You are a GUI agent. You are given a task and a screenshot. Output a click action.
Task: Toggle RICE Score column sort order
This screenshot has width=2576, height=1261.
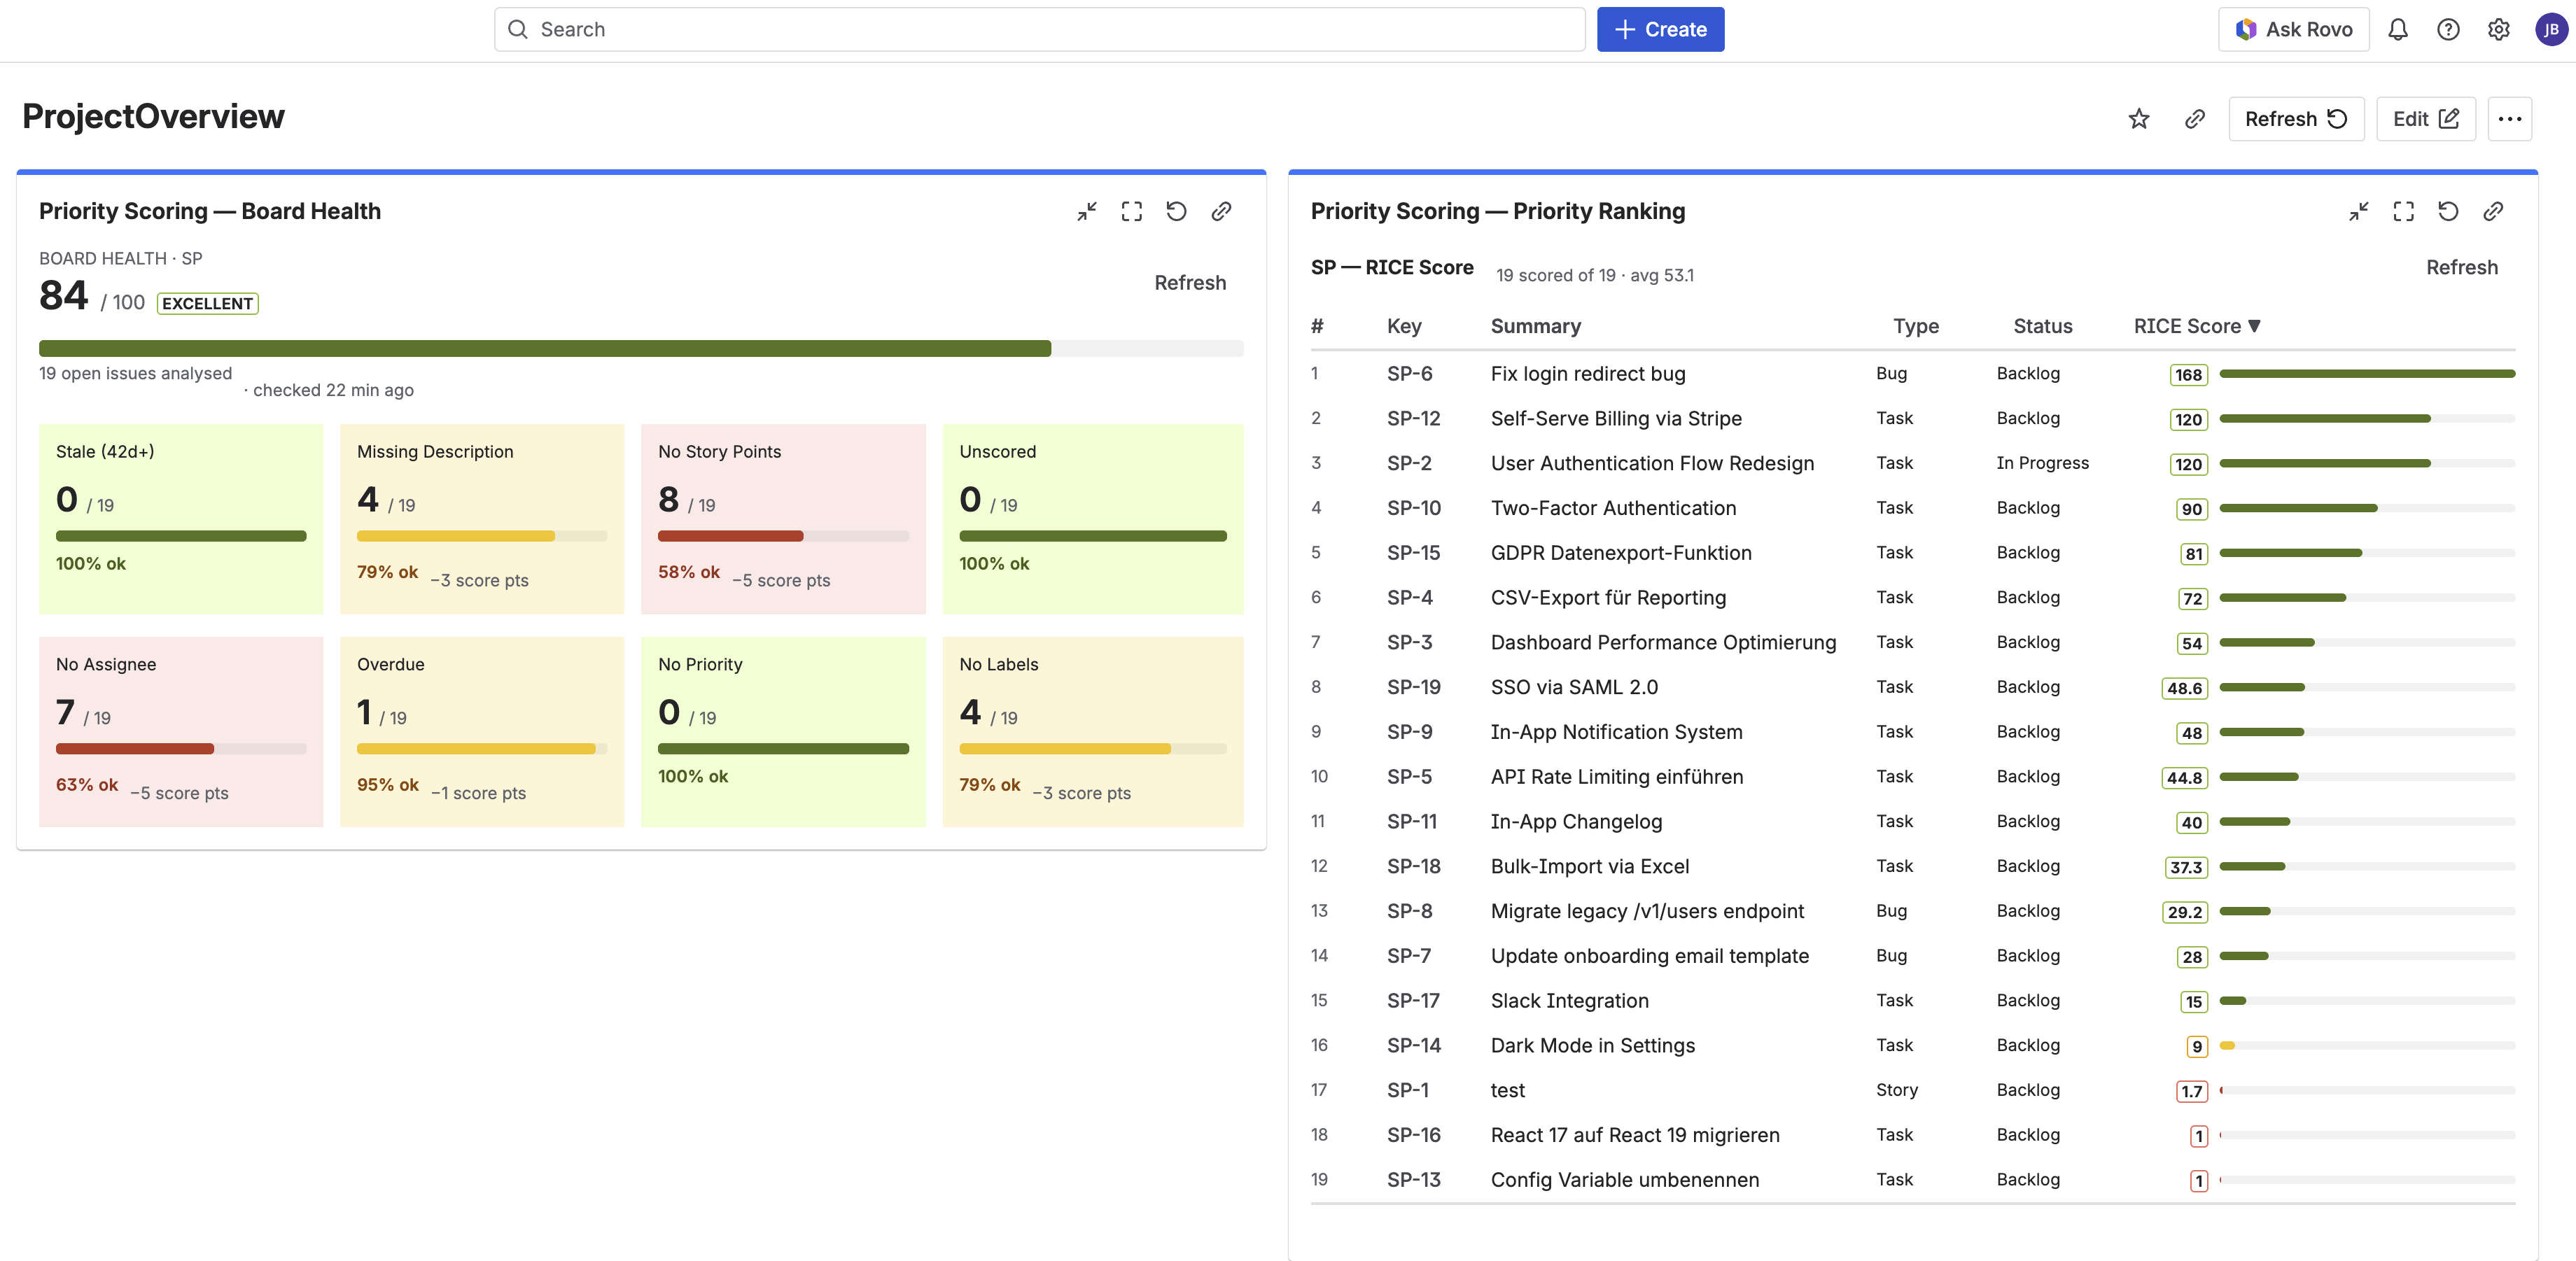tap(2198, 325)
